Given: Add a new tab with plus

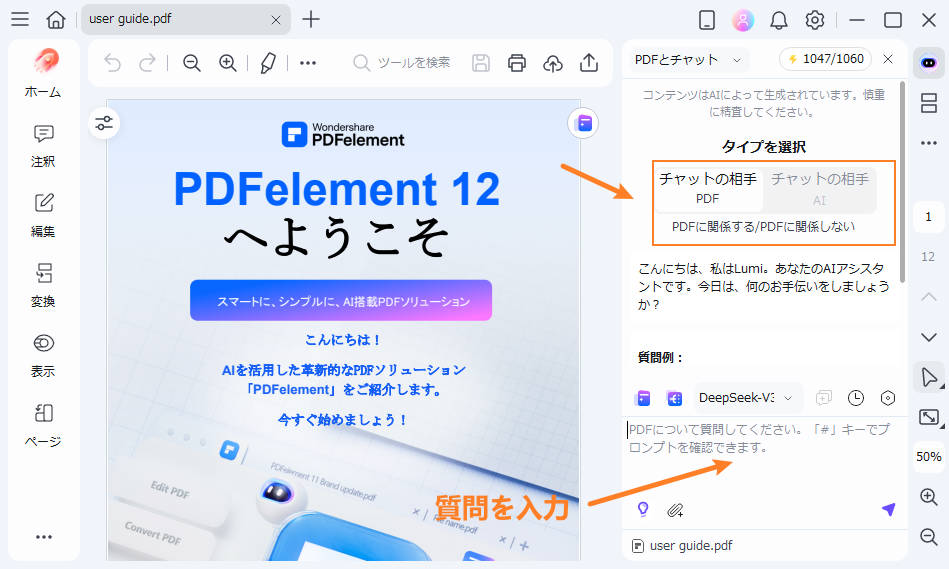Looking at the screenshot, I should tap(311, 19).
